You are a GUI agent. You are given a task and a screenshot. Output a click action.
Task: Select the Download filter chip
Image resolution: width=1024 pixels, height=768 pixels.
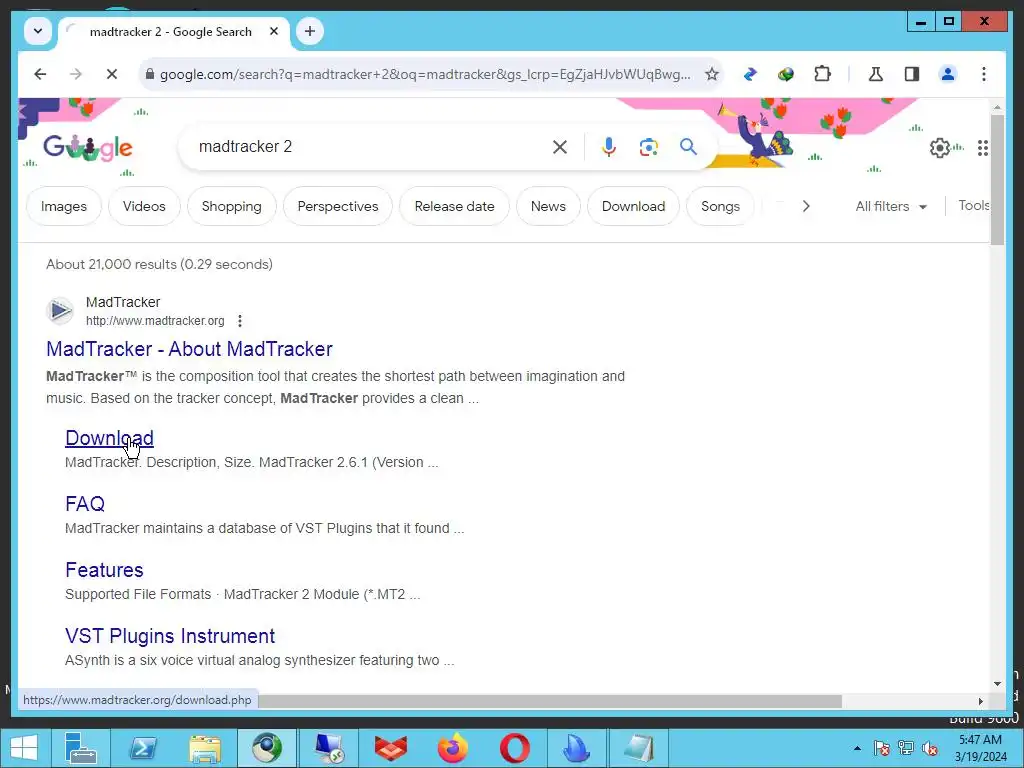[633, 206]
